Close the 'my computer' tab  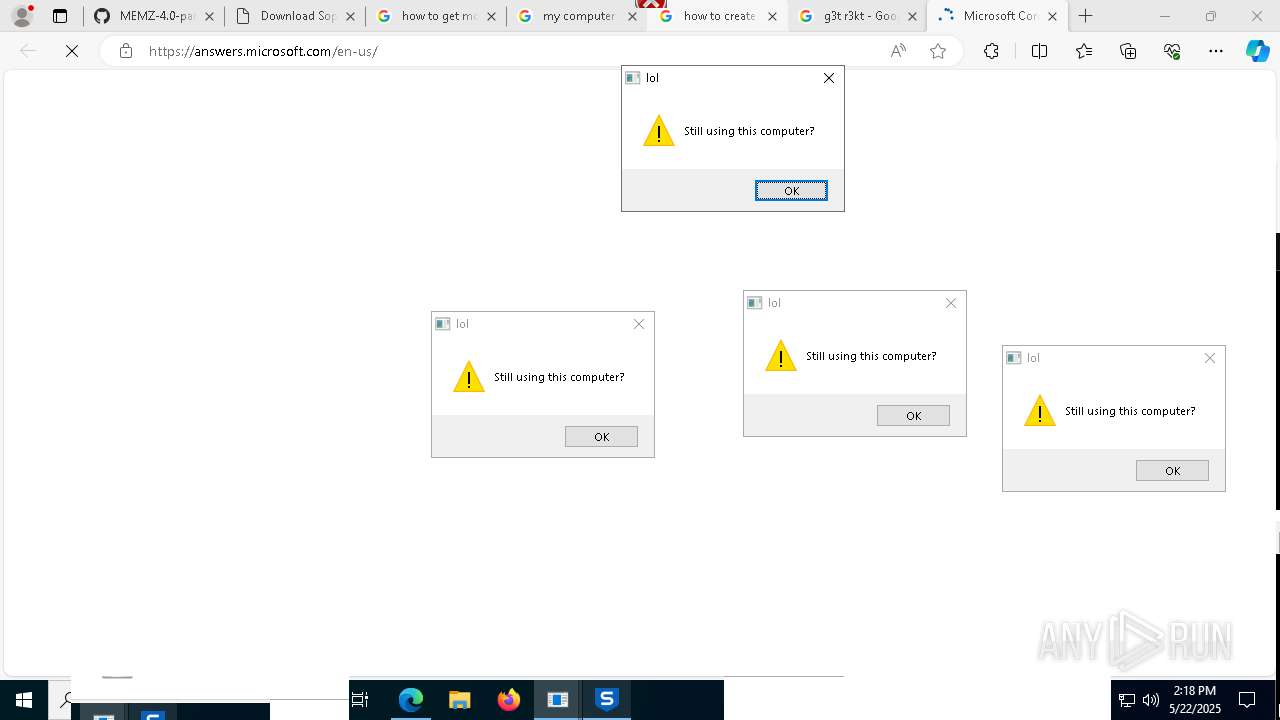[632, 16]
